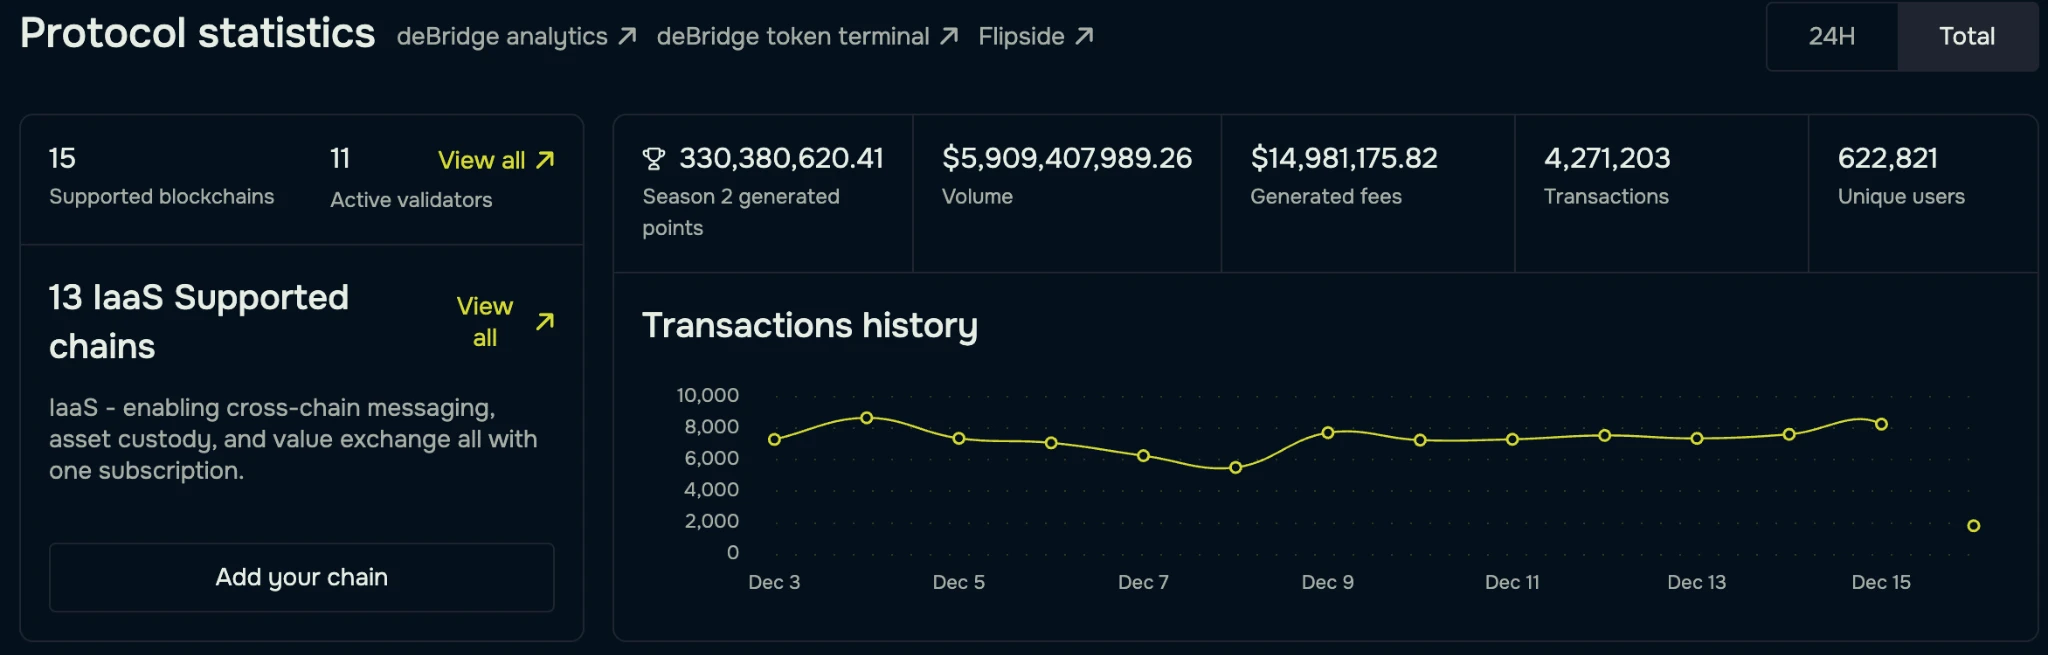This screenshot has width=2048, height=655.
Task: Open the deBridge token terminal link
Action: pos(793,37)
